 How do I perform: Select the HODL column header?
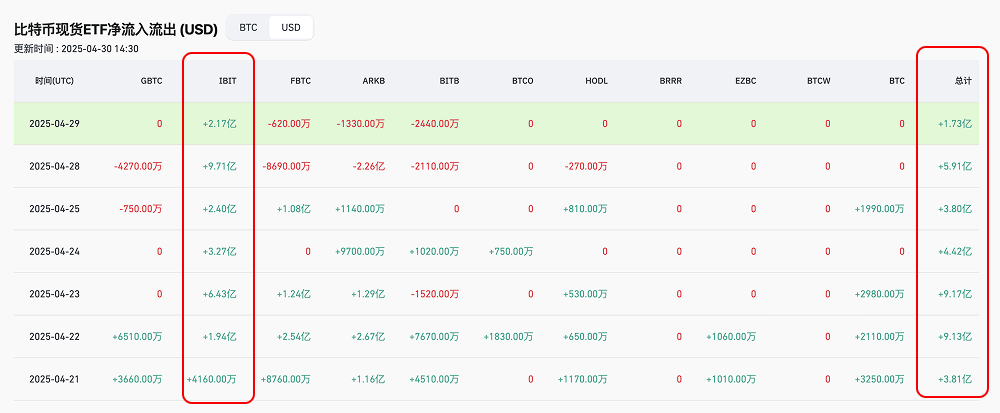596,80
